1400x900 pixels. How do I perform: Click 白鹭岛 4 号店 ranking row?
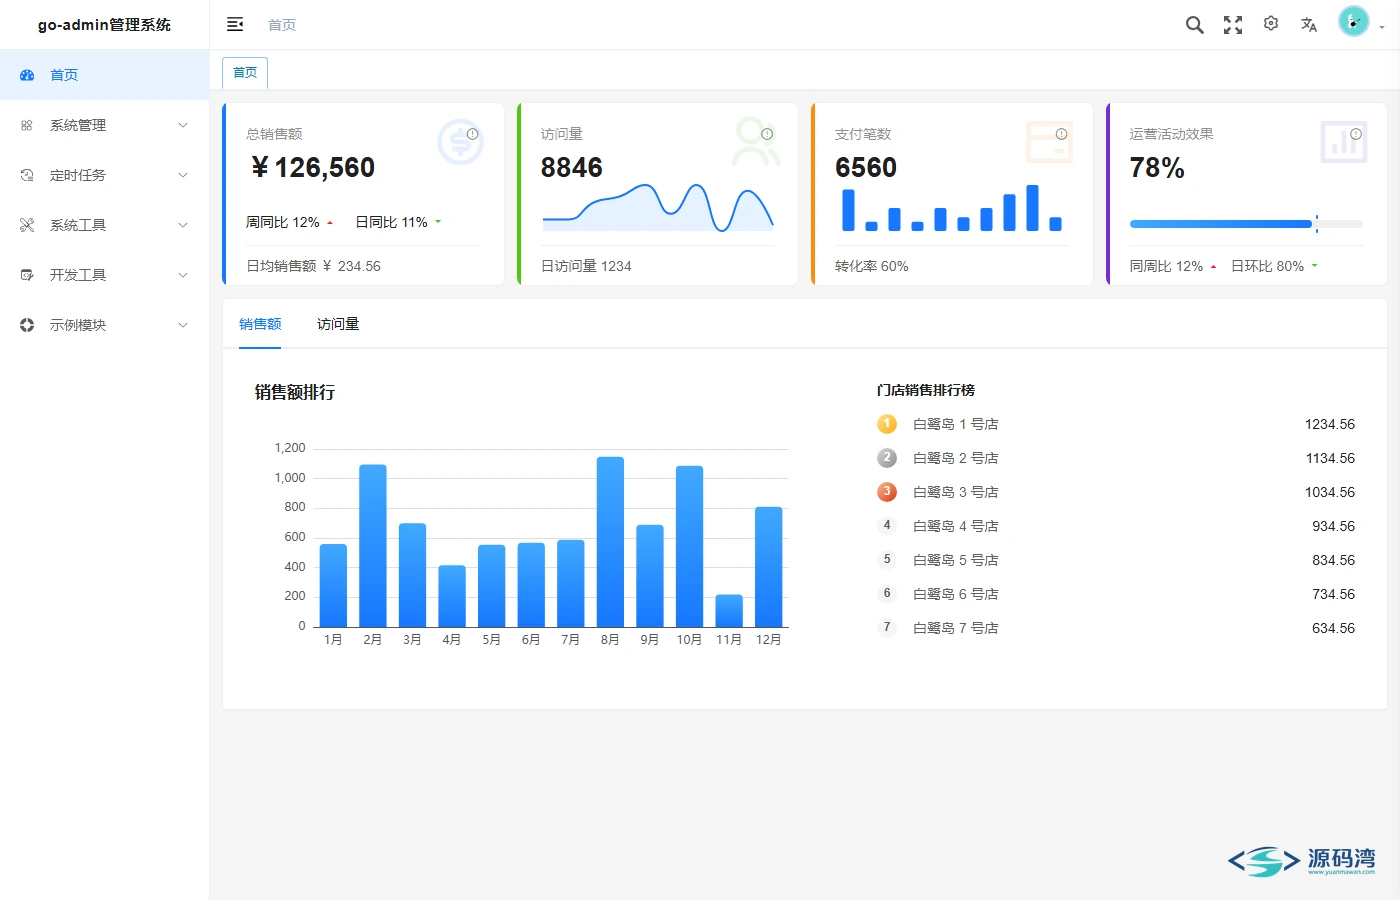click(1116, 526)
